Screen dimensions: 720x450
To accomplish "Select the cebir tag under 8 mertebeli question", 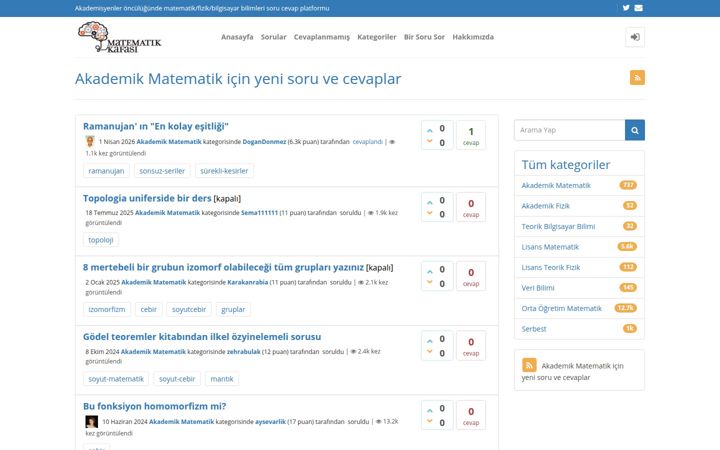I will tap(148, 309).
